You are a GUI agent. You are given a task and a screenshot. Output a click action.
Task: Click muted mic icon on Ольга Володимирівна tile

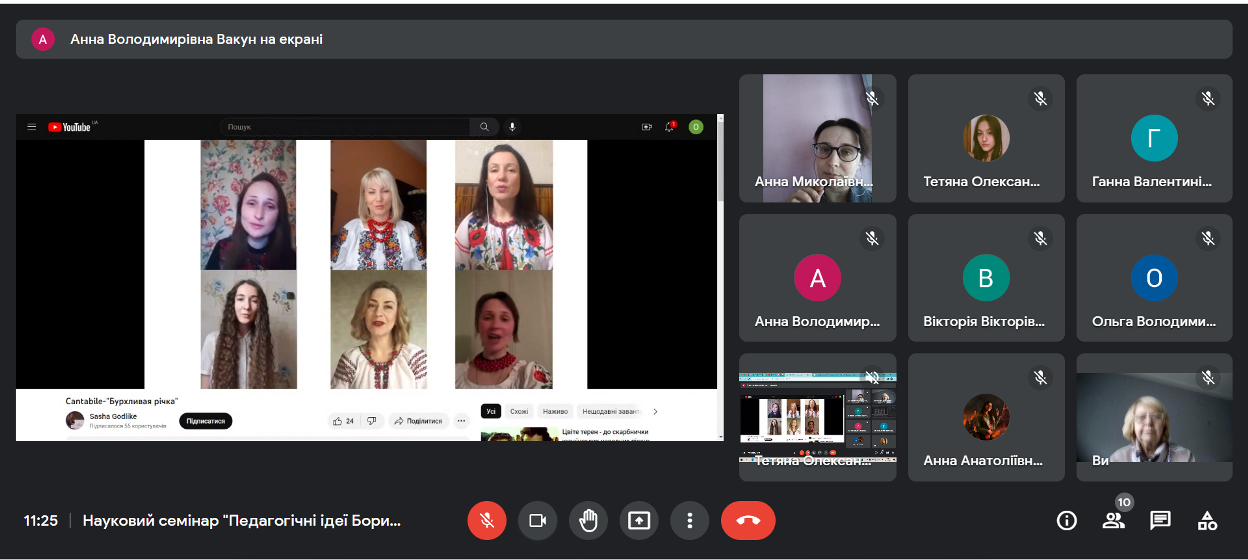[x=1208, y=239]
